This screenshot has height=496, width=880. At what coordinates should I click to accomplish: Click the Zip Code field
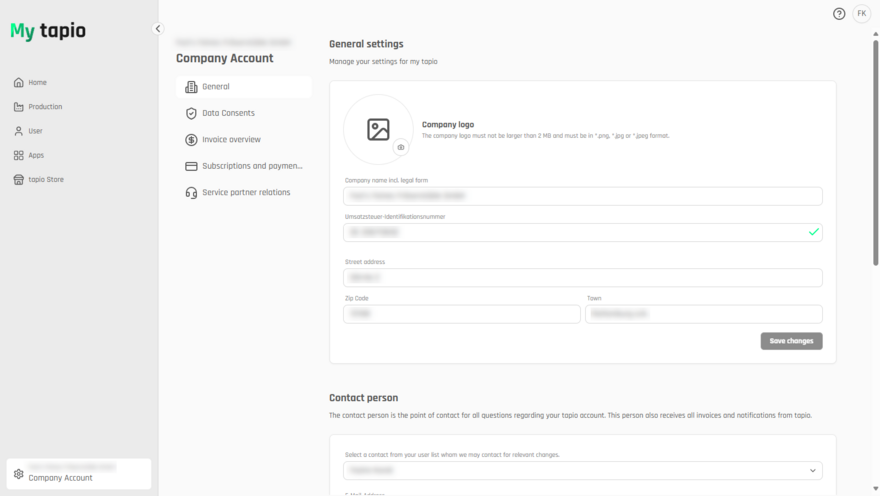[x=462, y=314]
